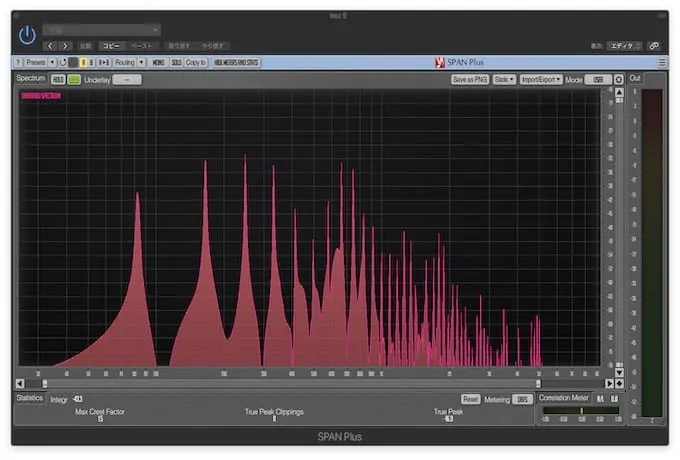Click the first icon beside Correlation Meter
The width and height of the screenshot is (680, 460).
click(x=601, y=398)
